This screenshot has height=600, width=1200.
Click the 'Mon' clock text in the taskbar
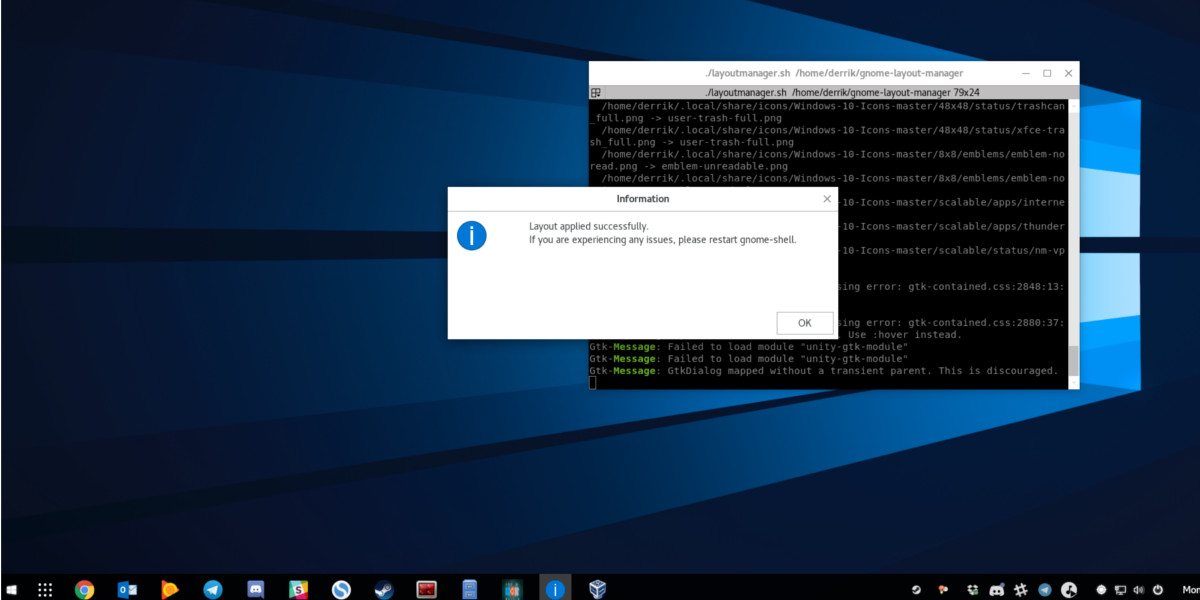[x=1189, y=590]
